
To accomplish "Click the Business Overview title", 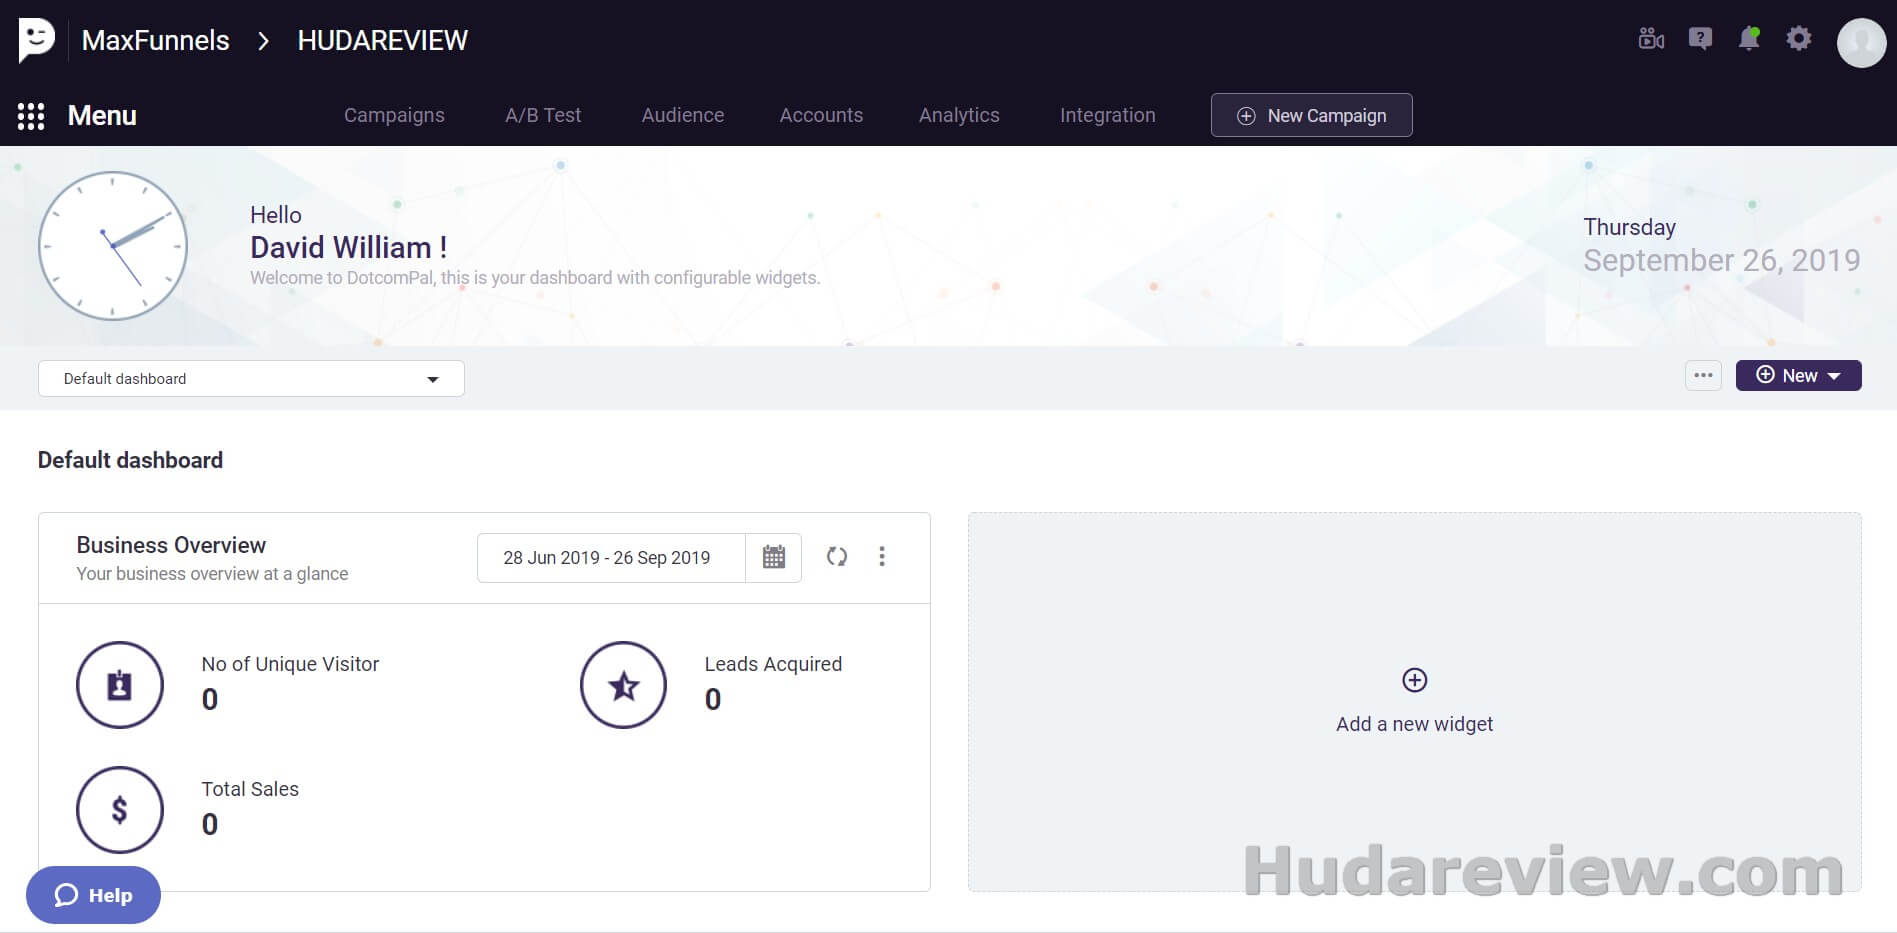I will [171, 545].
